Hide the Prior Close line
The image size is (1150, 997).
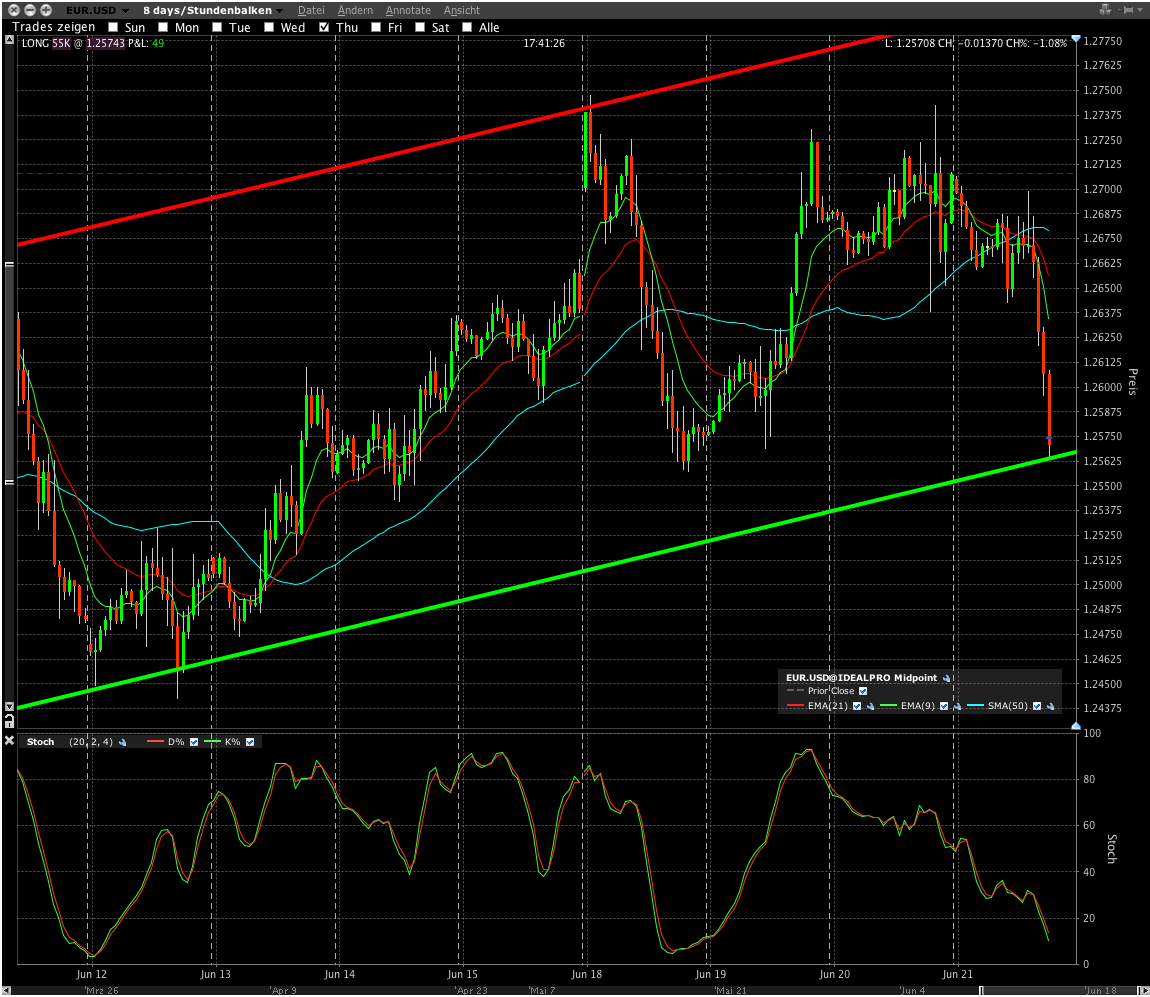(x=863, y=691)
